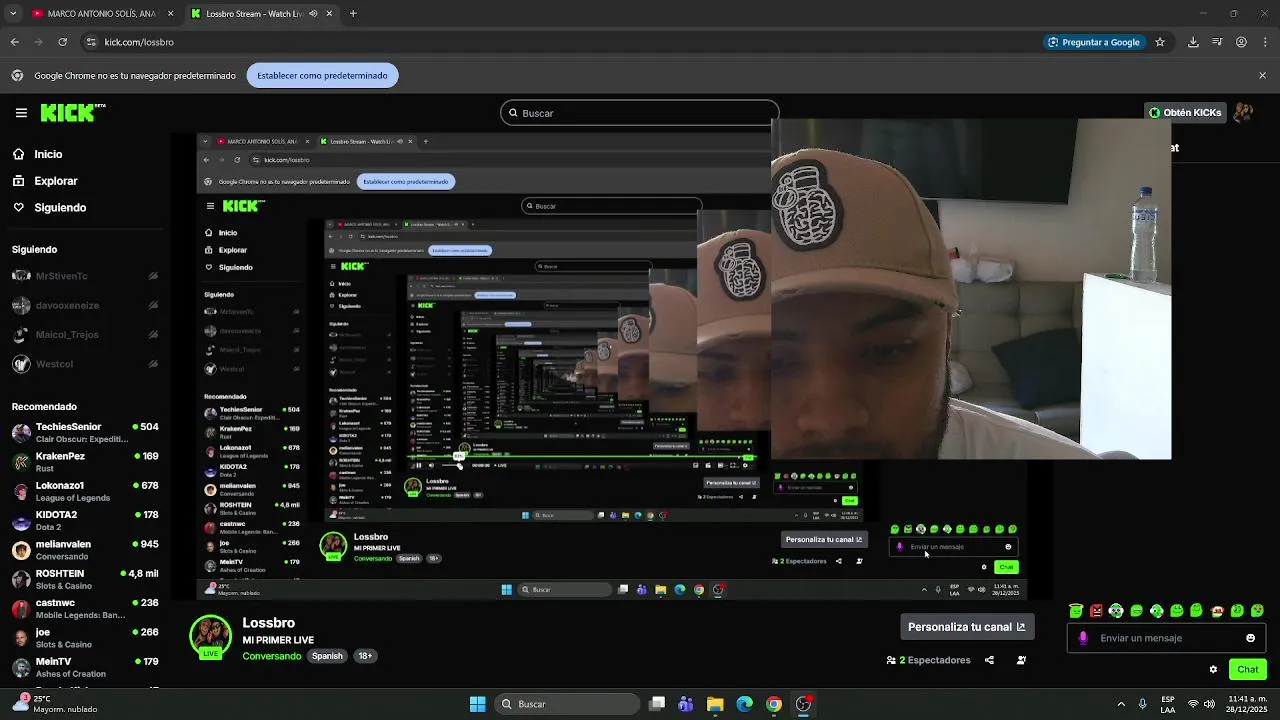
Task: Click the Obtén KICKs button
Action: (x=1185, y=113)
